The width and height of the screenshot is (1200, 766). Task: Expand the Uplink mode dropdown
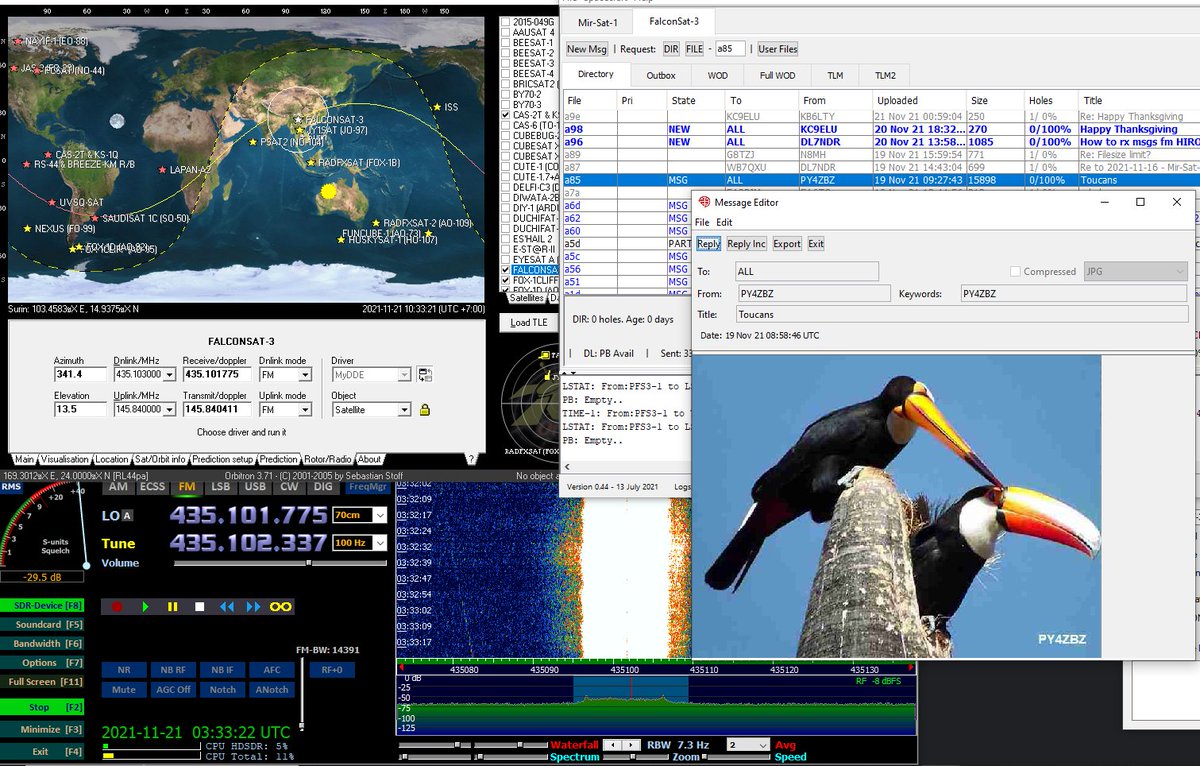click(x=304, y=409)
